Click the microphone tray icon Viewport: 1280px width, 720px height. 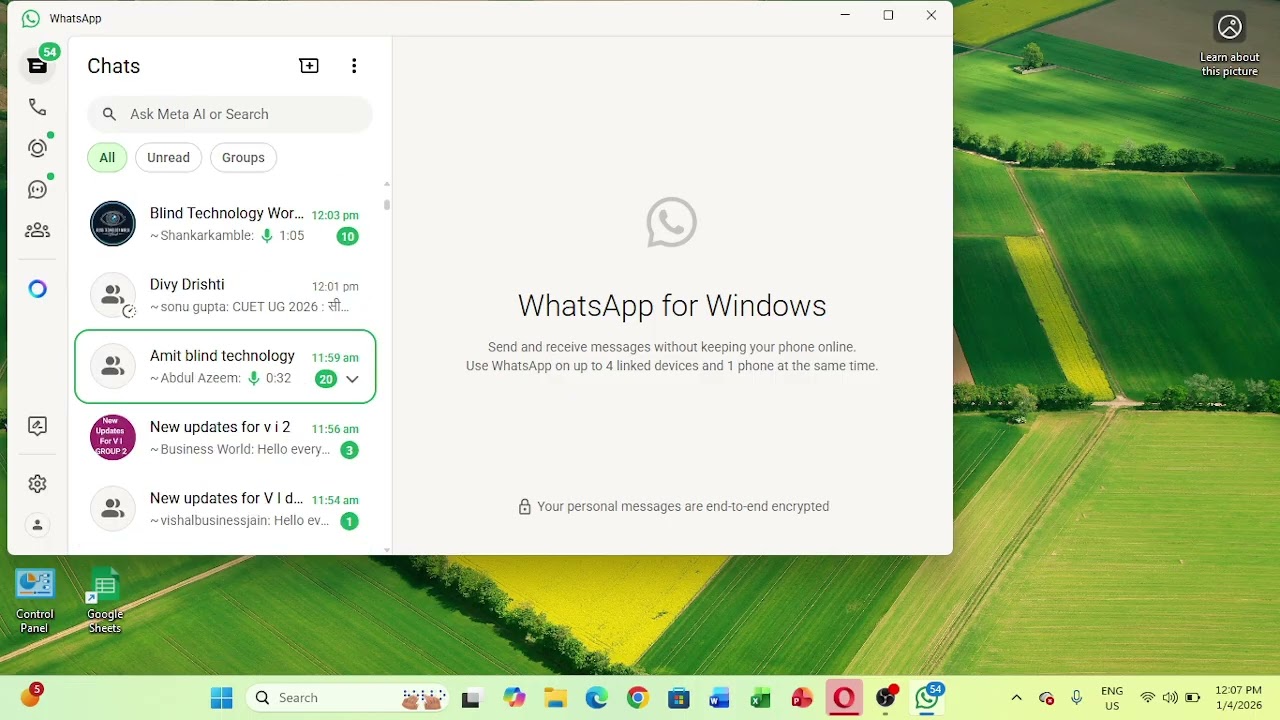pos(1077,698)
